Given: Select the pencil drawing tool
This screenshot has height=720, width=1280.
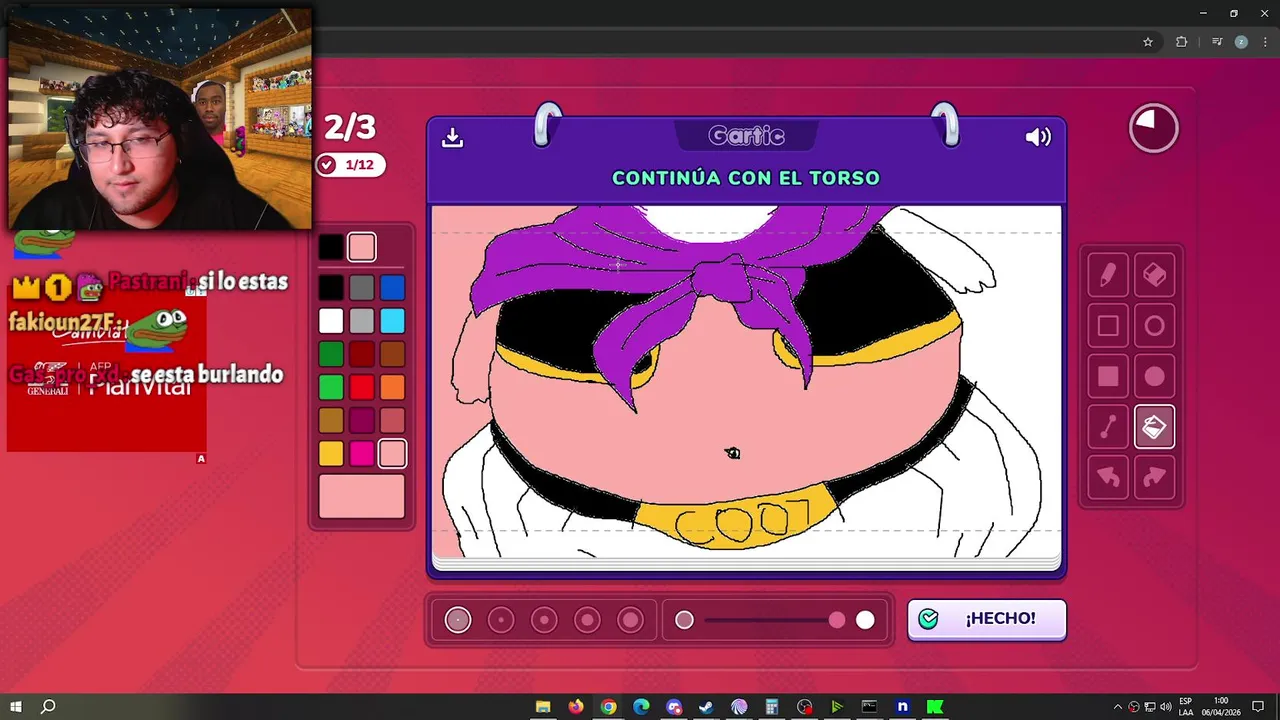Looking at the screenshot, I should point(1108,275).
